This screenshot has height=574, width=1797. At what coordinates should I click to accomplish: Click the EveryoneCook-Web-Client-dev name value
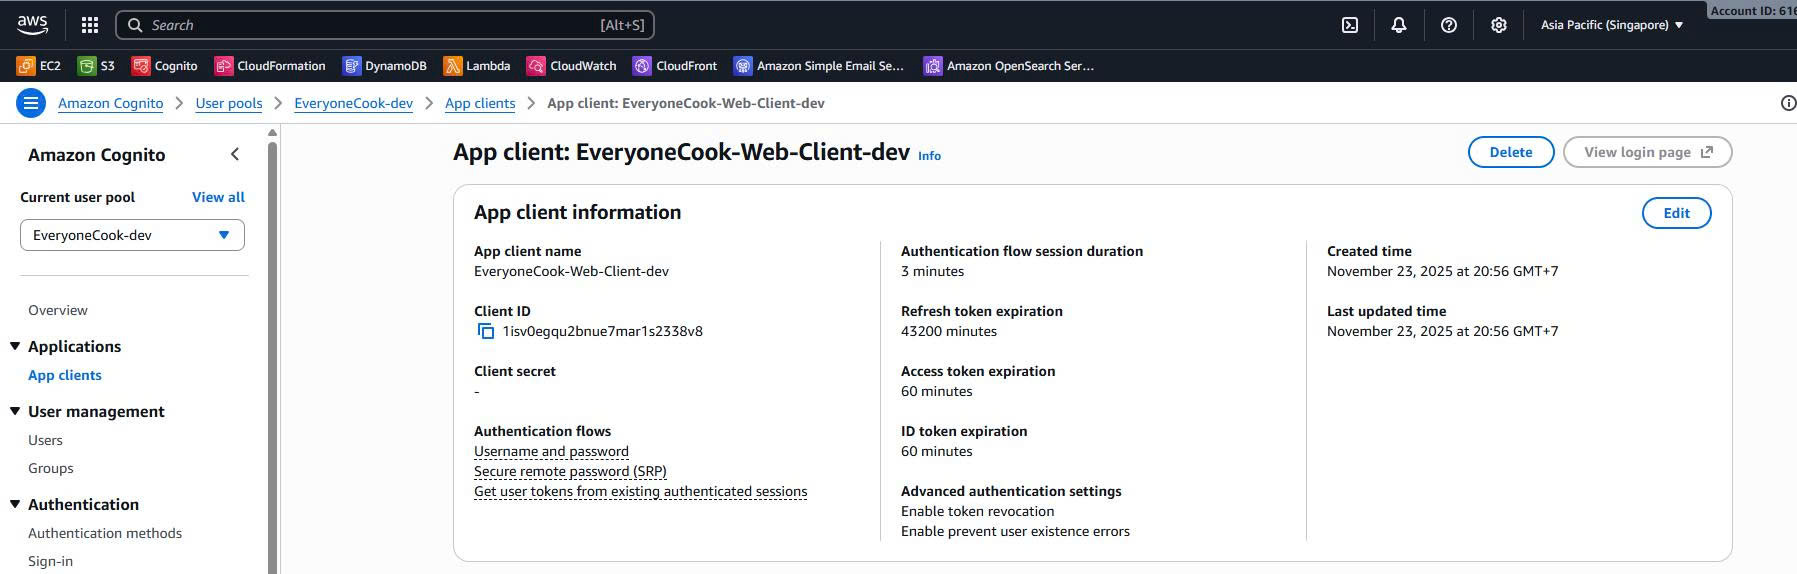click(571, 271)
